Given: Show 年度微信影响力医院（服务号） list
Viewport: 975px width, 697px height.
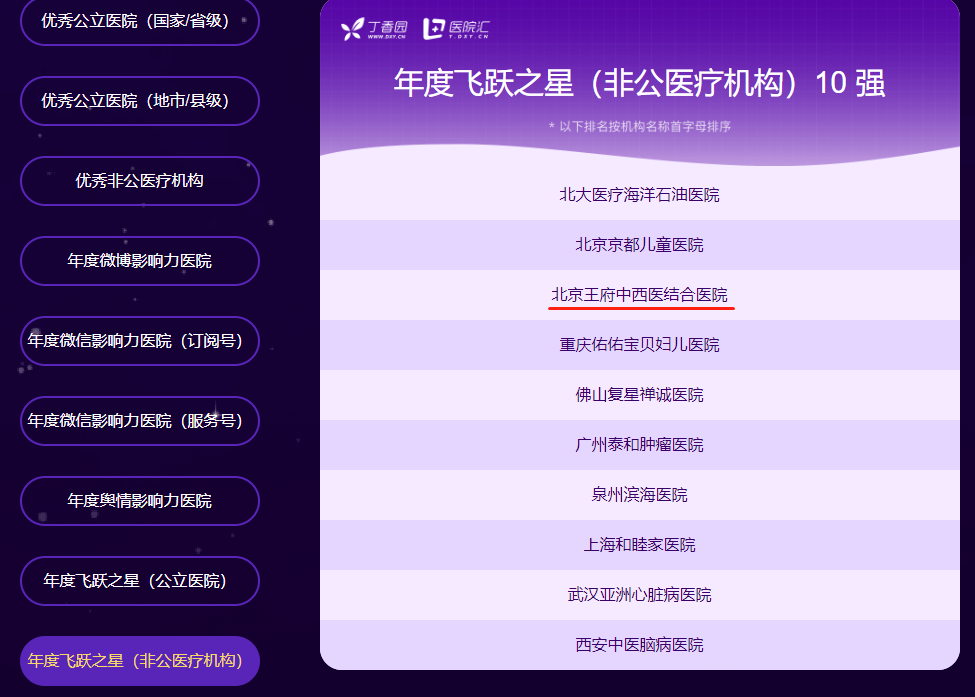Looking at the screenshot, I should click(x=139, y=421).
